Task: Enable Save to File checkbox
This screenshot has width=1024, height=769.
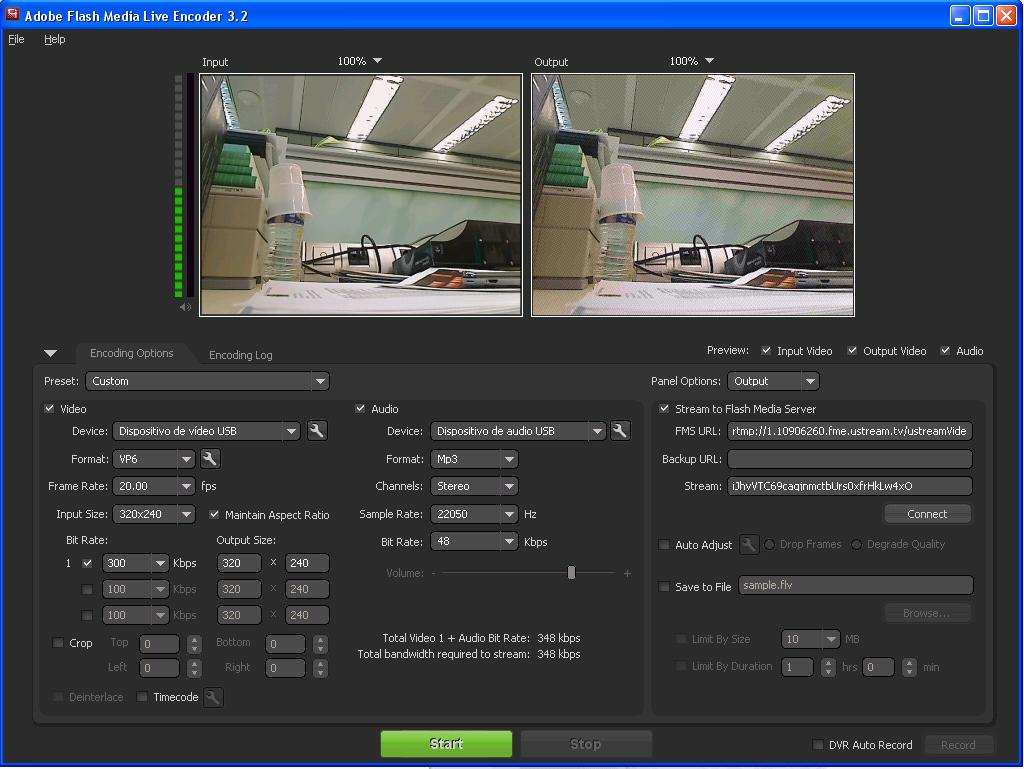Action: [664, 587]
